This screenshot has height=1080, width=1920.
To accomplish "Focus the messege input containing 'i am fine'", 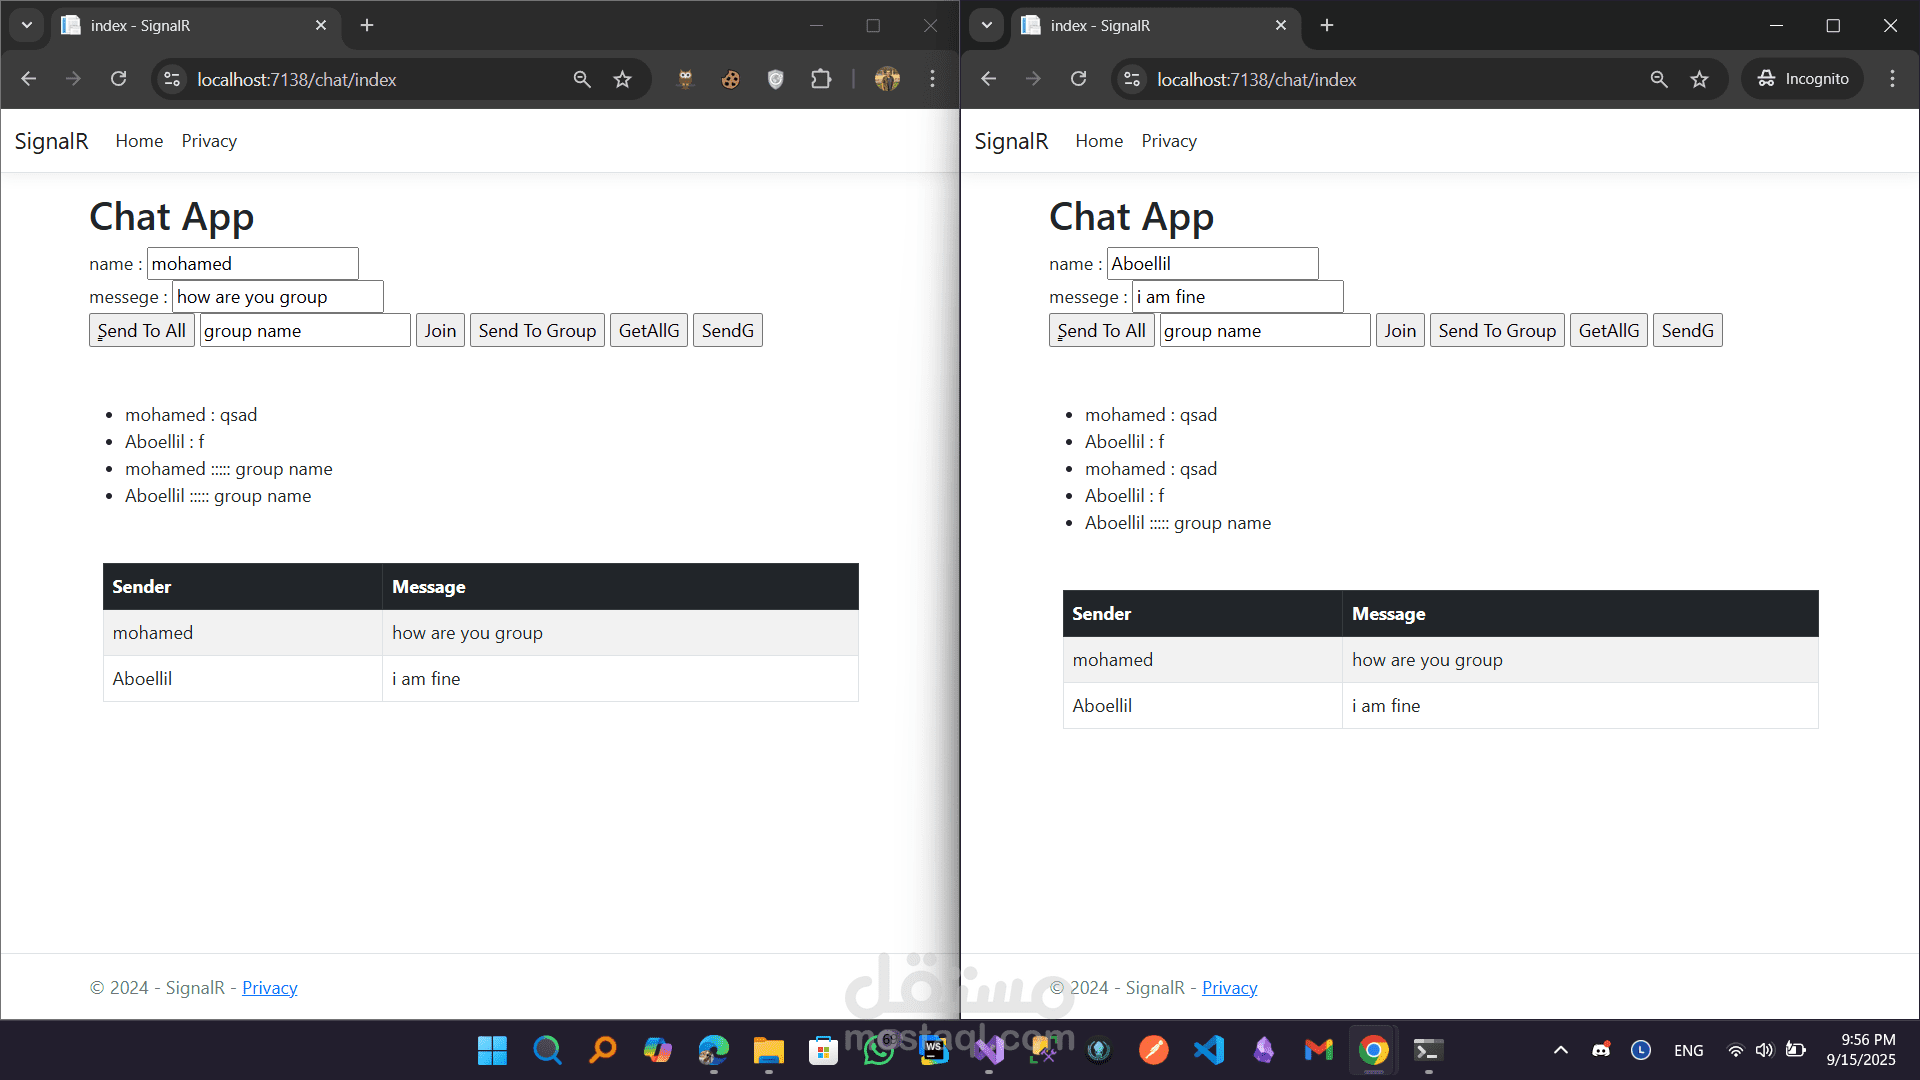I will point(1237,297).
